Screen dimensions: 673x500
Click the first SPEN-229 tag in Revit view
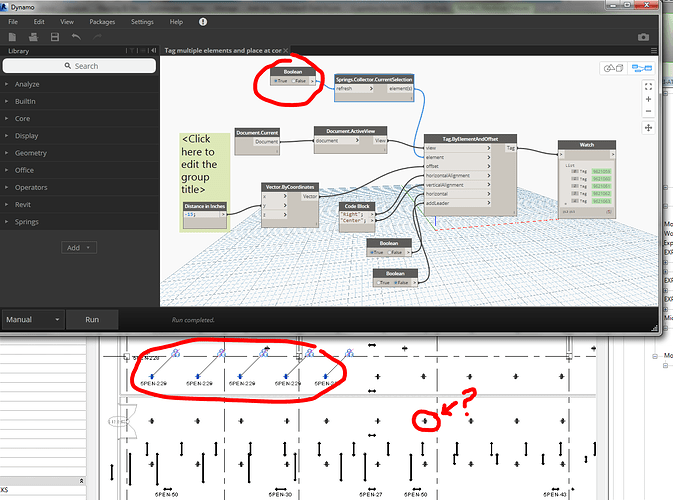(154, 383)
